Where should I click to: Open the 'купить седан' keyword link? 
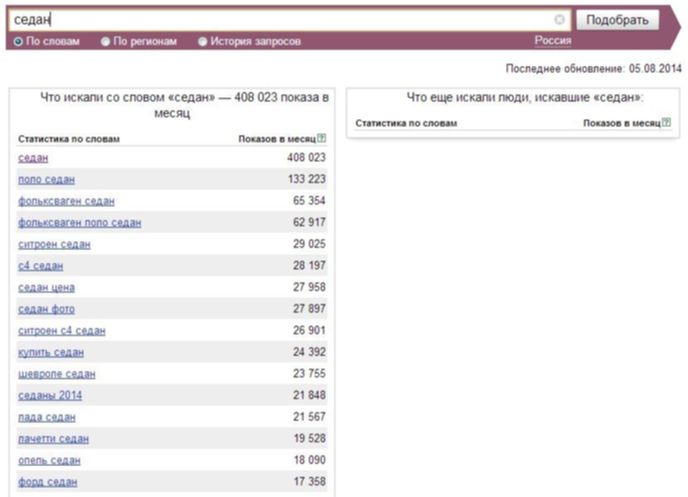pyautogui.click(x=51, y=352)
